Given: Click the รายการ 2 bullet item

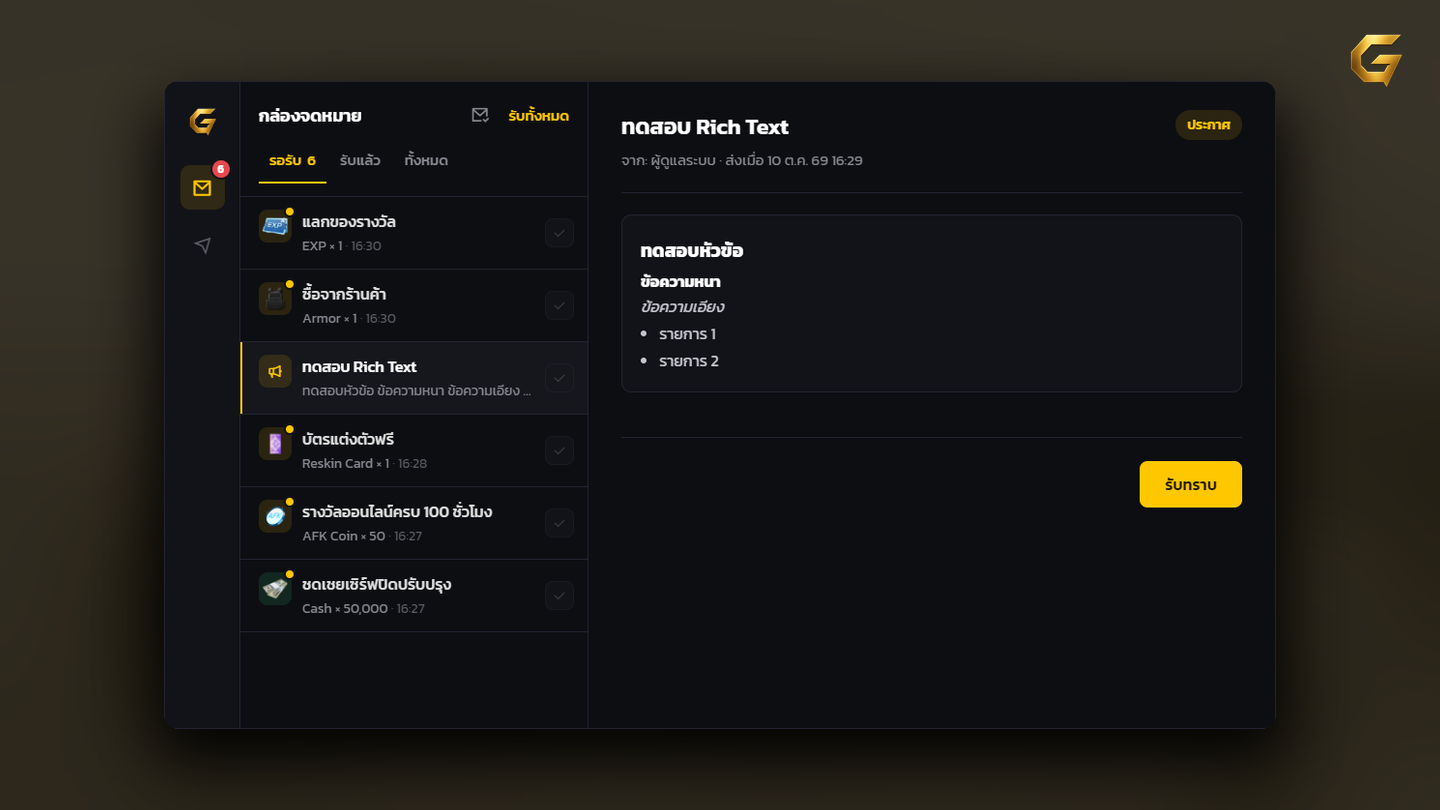Looking at the screenshot, I should (689, 361).
